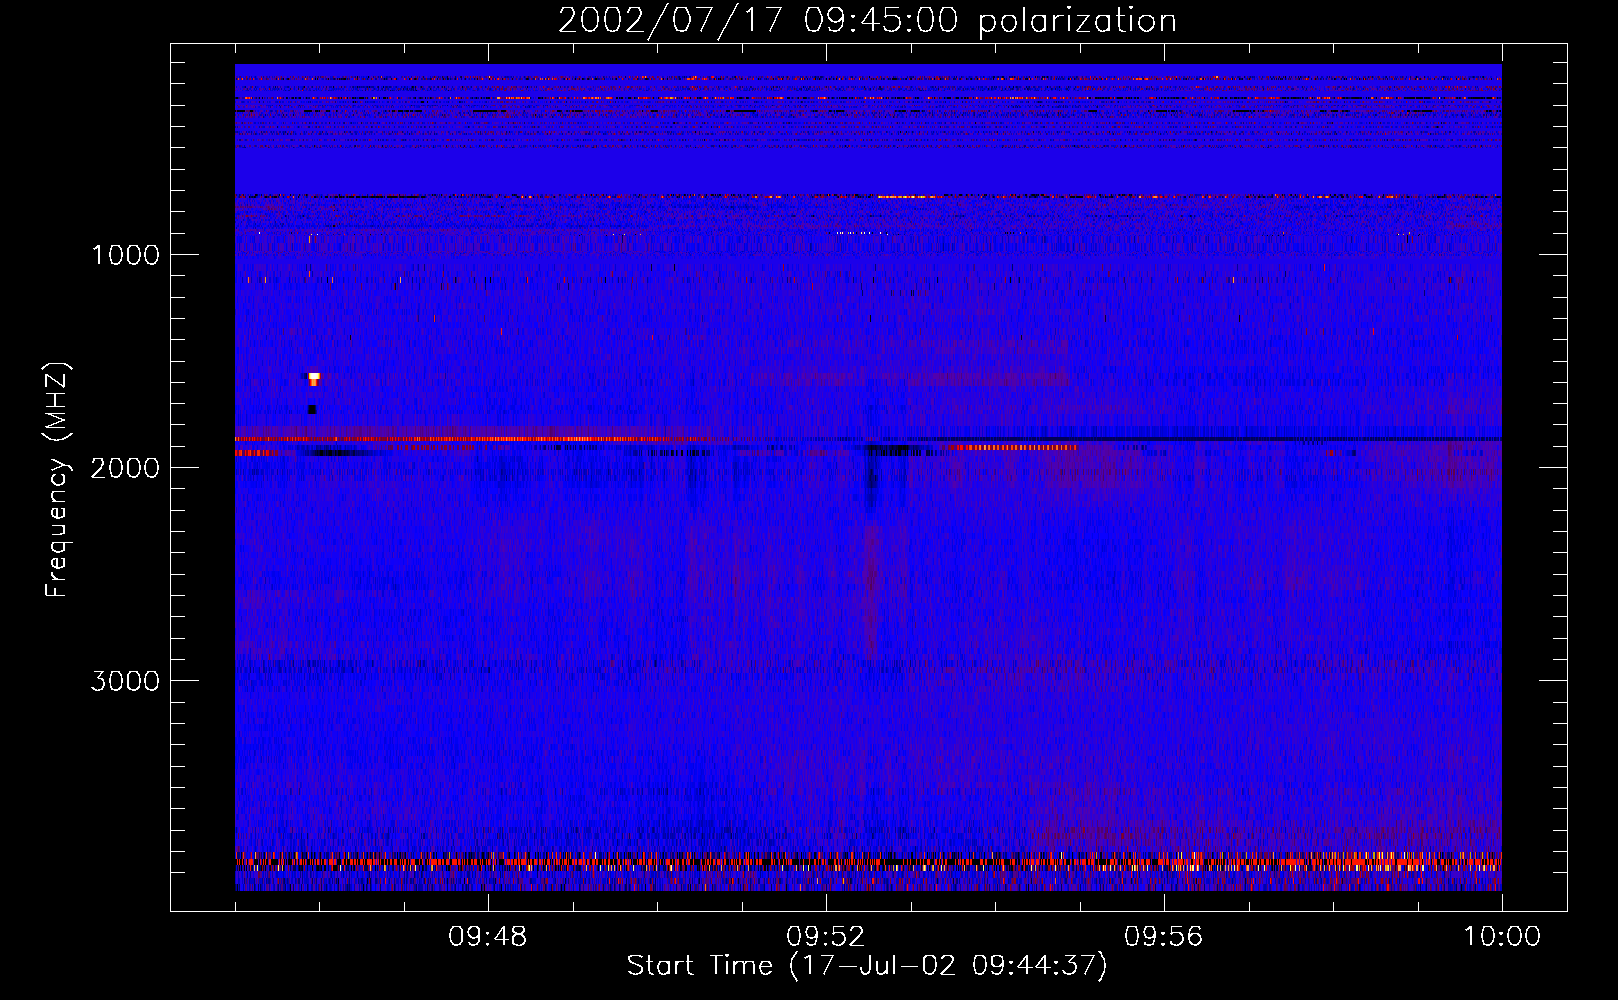Click the 09:56 time tick label

[1164, 937]
